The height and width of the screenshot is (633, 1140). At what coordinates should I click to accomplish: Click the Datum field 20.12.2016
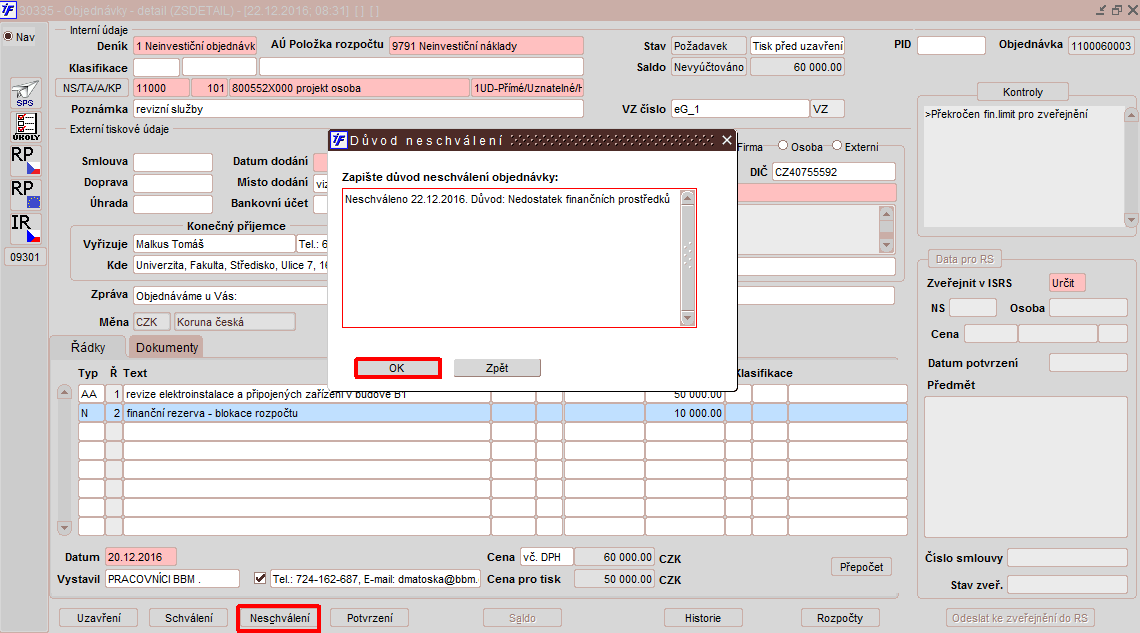[x=140, y=557]
